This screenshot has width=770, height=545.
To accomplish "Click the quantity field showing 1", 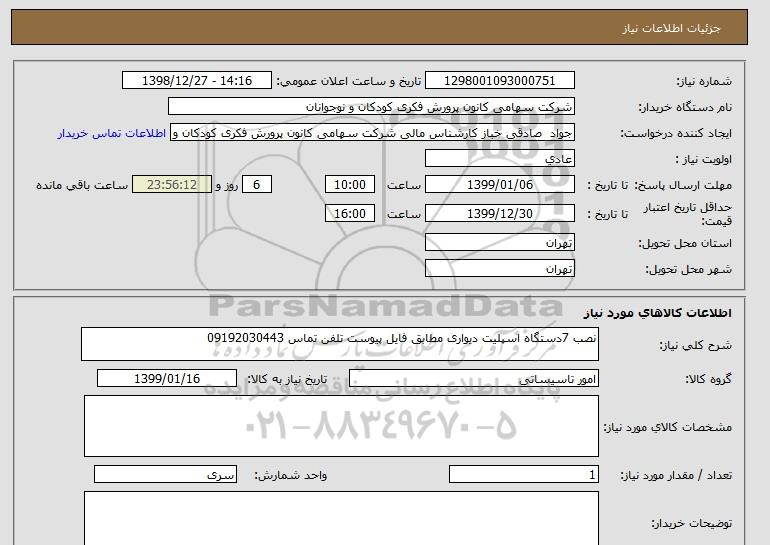I will [x=523, y=475].
